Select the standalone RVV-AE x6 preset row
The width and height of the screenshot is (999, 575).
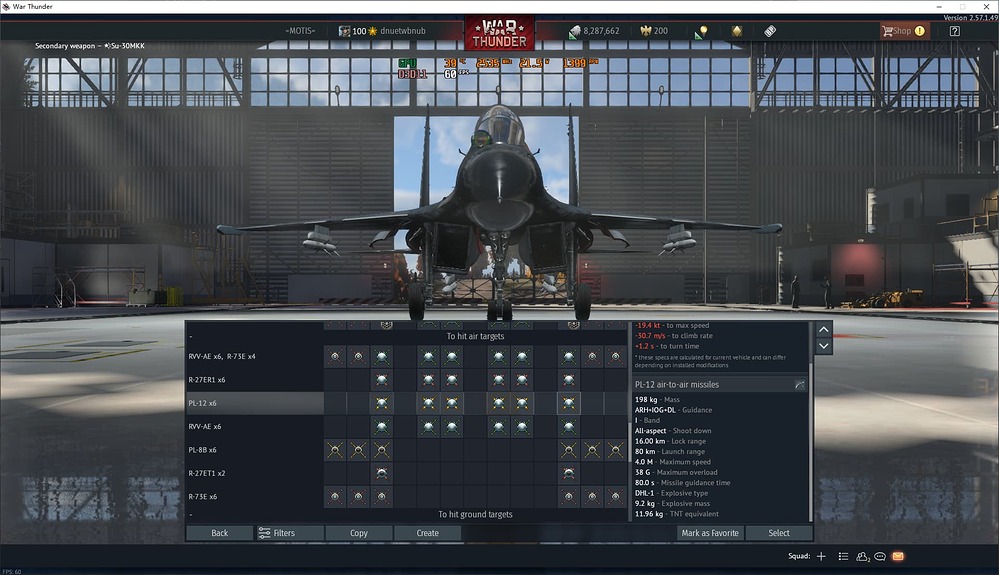click(x=407, y=427)
